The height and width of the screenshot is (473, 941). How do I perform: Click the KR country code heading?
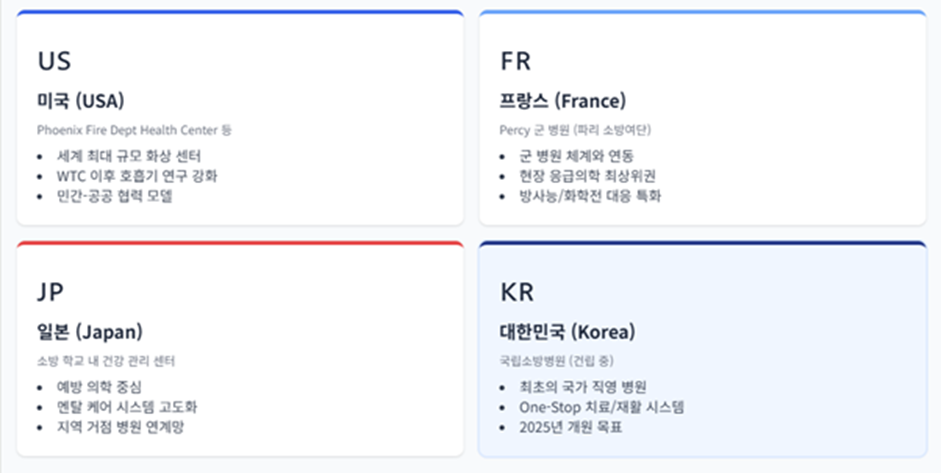coord(517,292)
